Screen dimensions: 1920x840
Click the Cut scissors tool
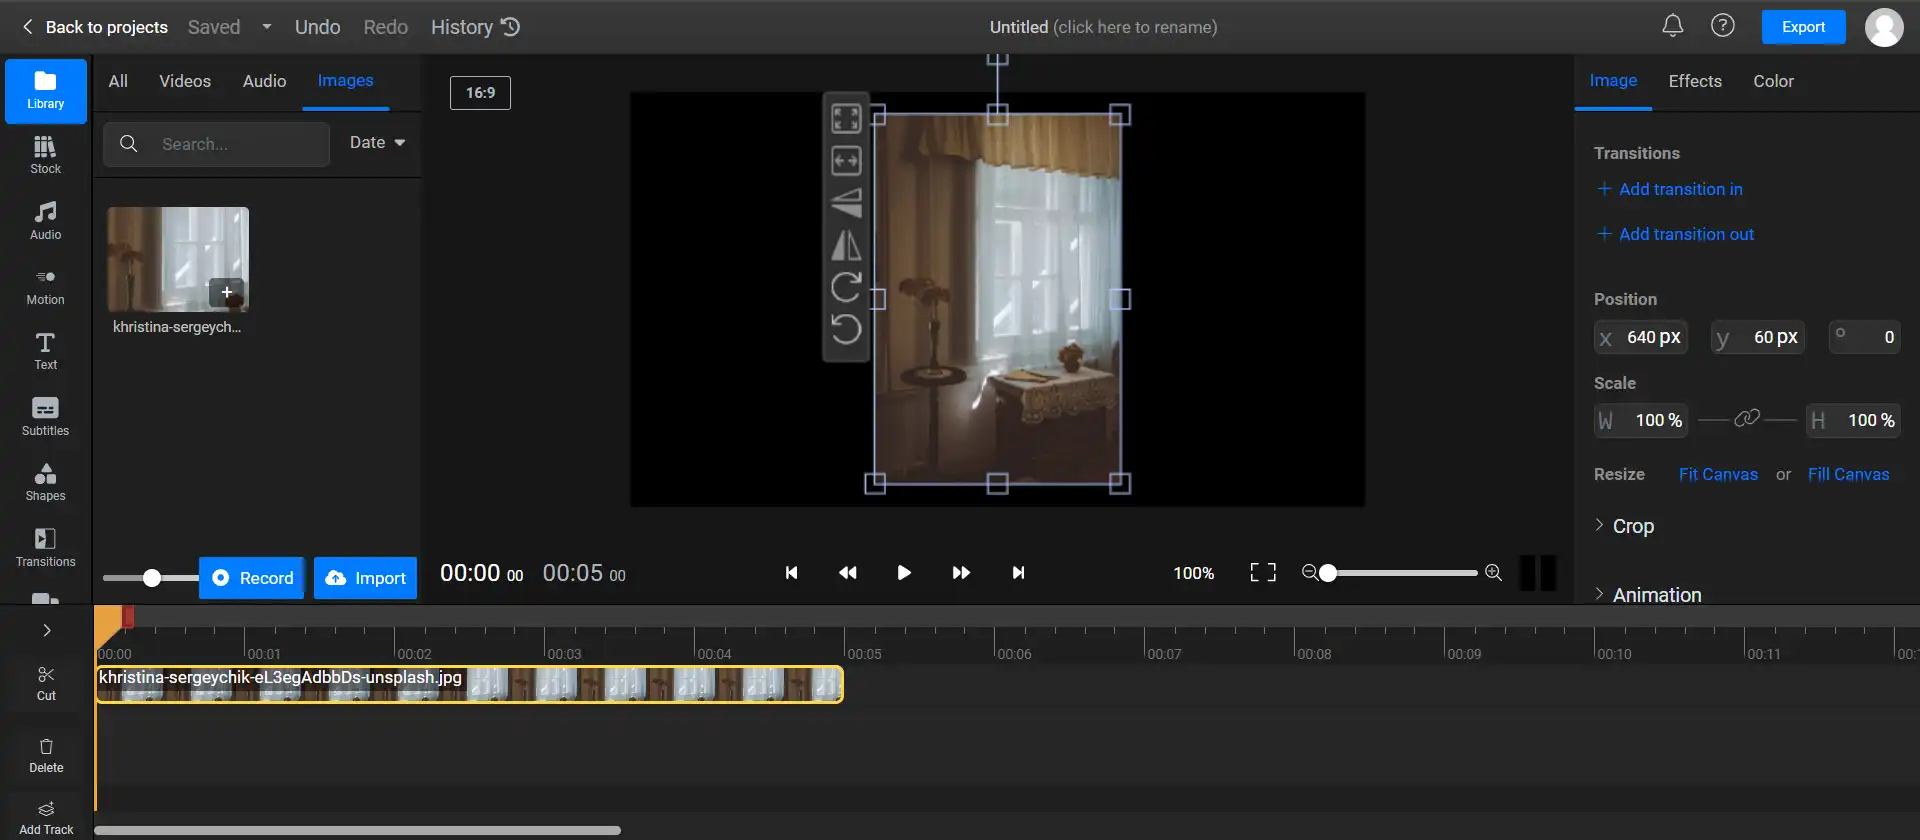pyautogui.click(x=46, y=684)
